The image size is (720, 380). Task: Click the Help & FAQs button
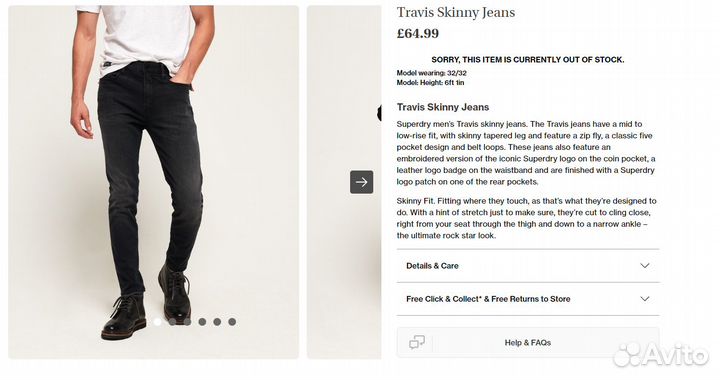[x=528, y=342]
